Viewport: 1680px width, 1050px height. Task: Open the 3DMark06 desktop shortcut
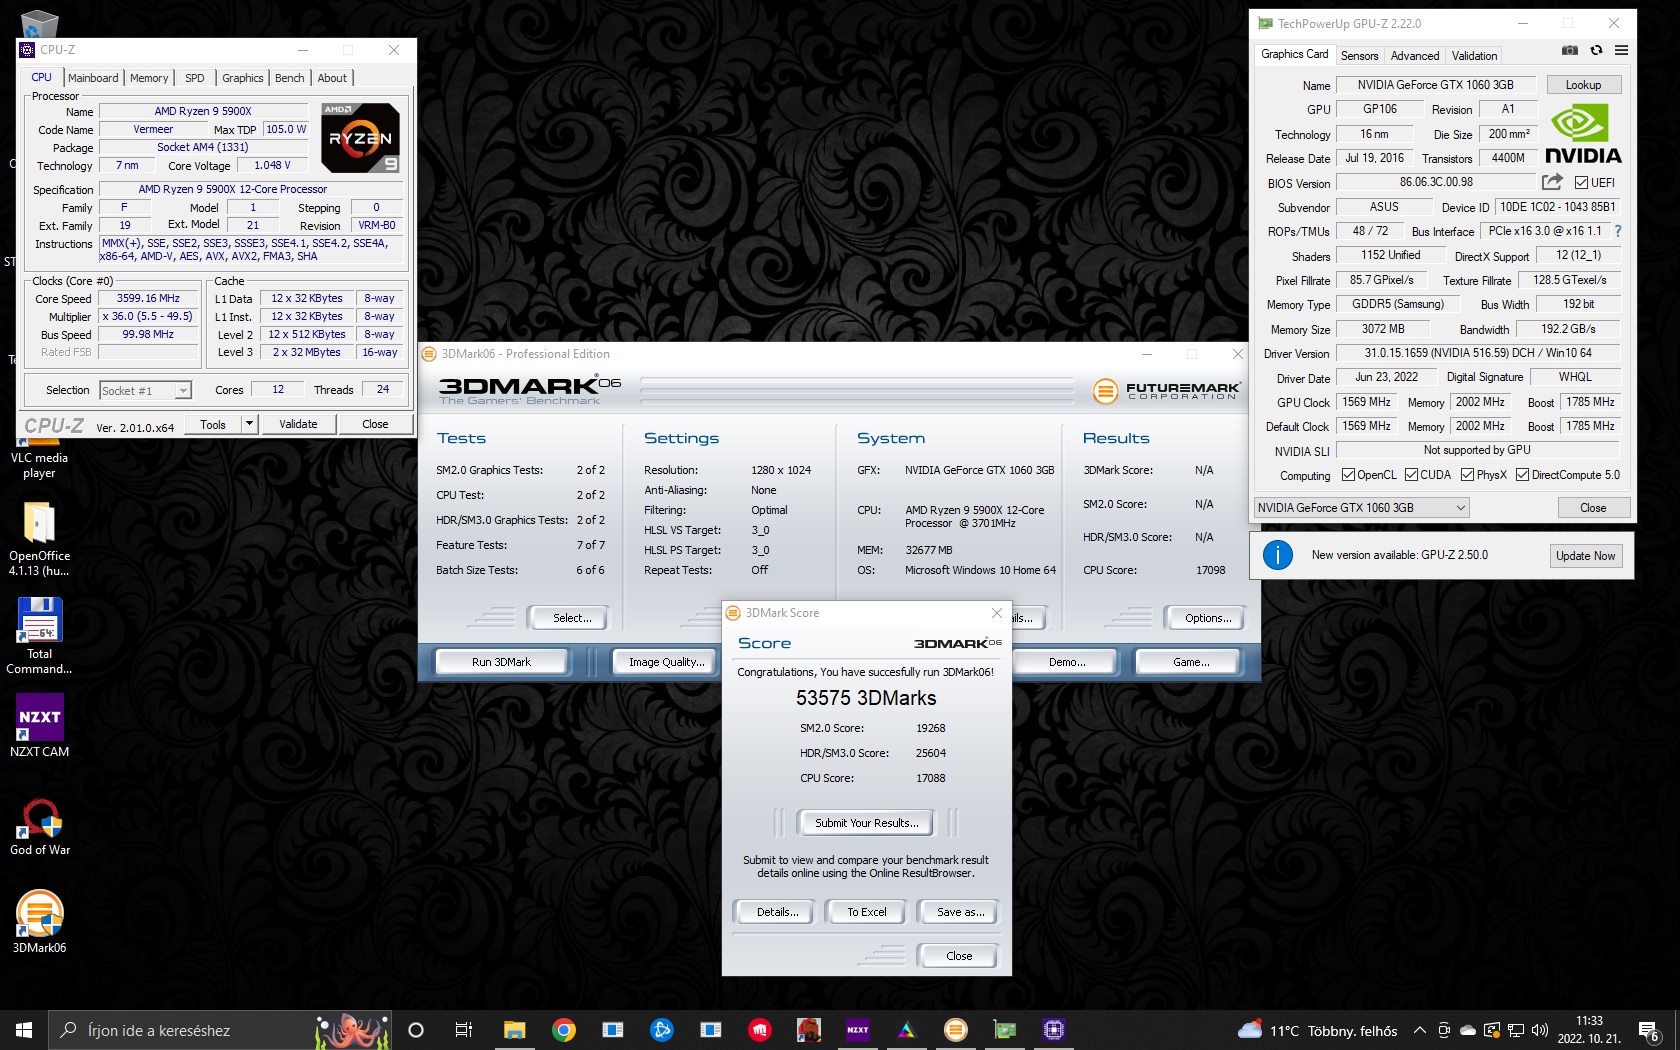click(x=39, y=922)
